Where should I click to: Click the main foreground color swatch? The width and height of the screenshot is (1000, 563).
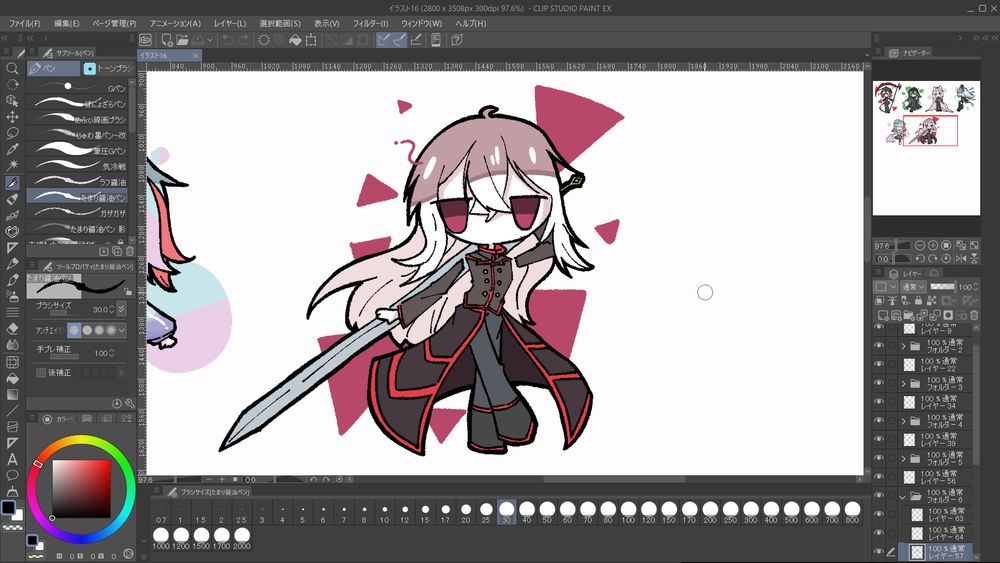(8, 508)
